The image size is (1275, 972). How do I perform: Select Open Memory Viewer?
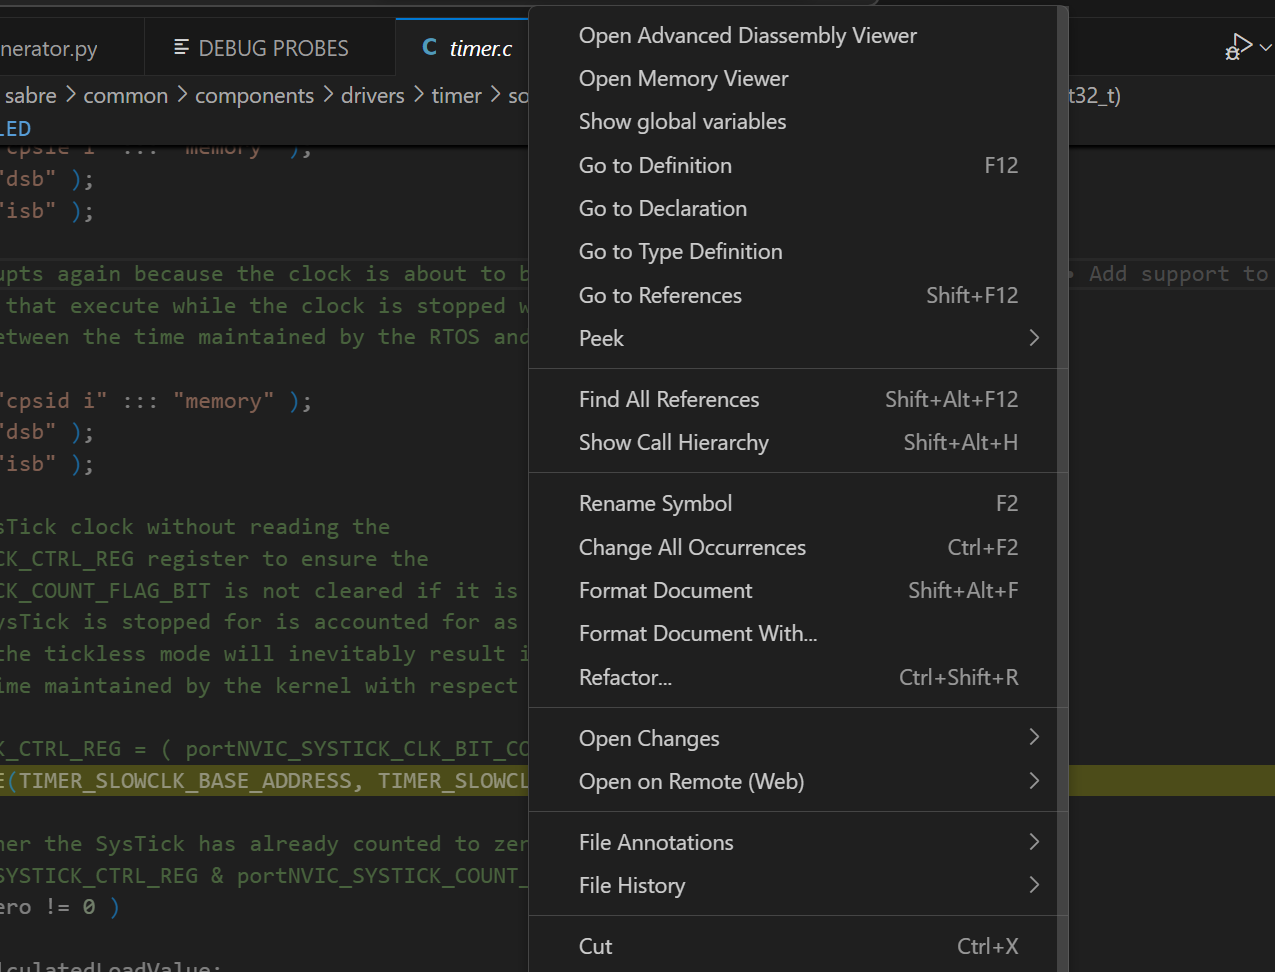coord(683,78)
